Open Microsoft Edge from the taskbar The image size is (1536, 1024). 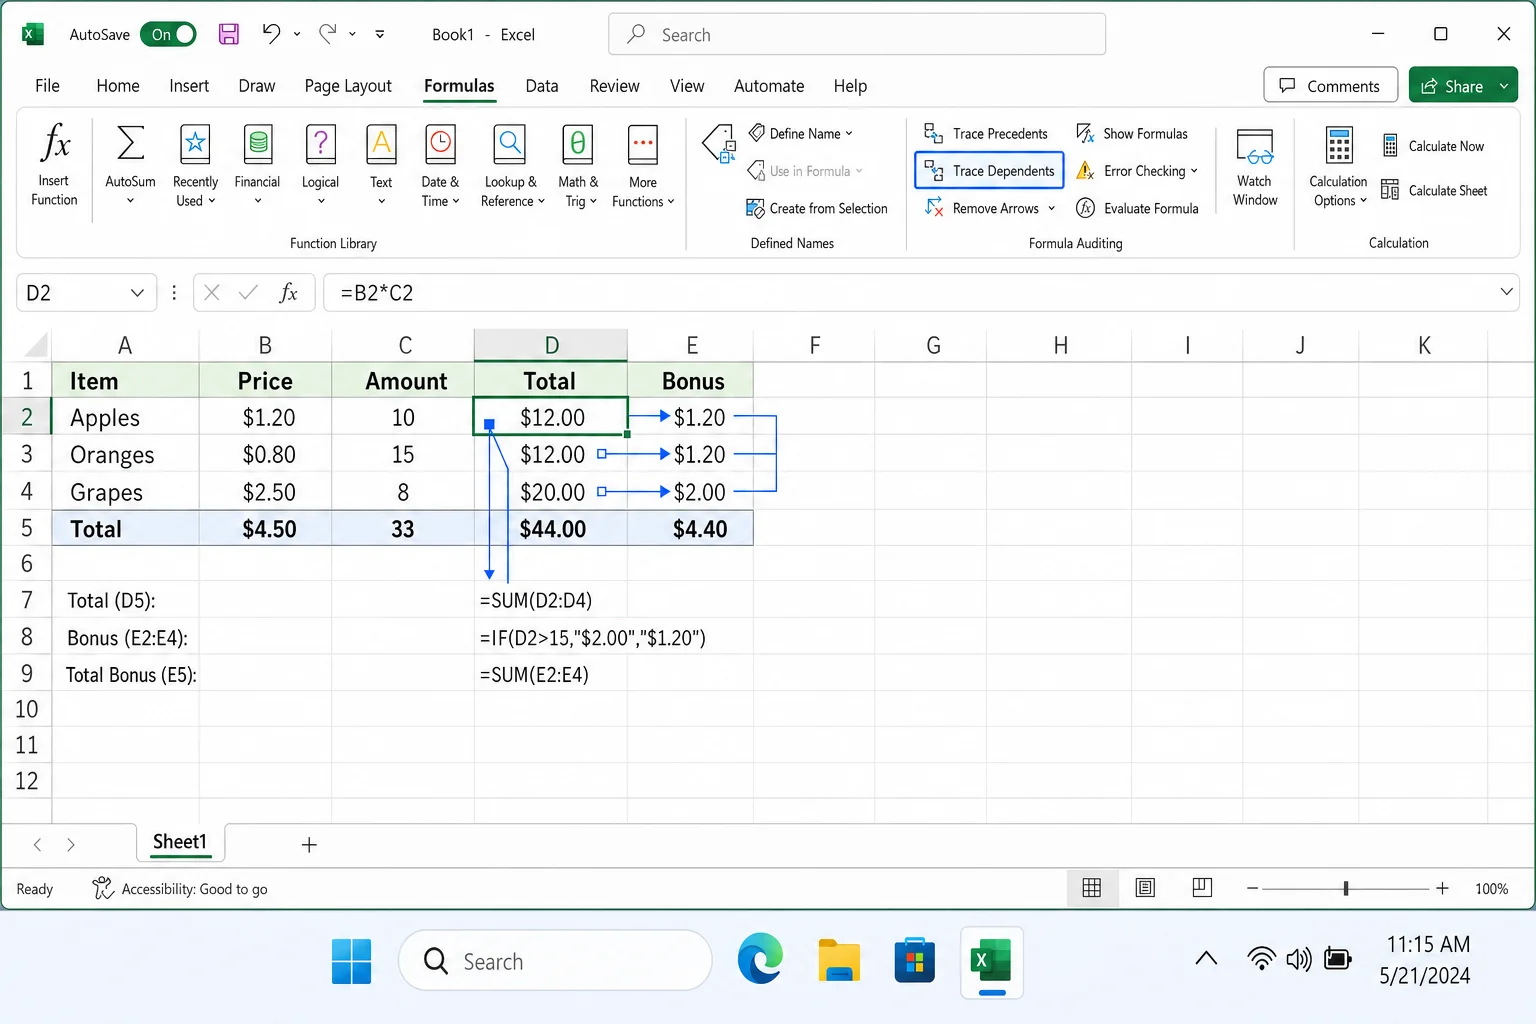pos(761,961)
